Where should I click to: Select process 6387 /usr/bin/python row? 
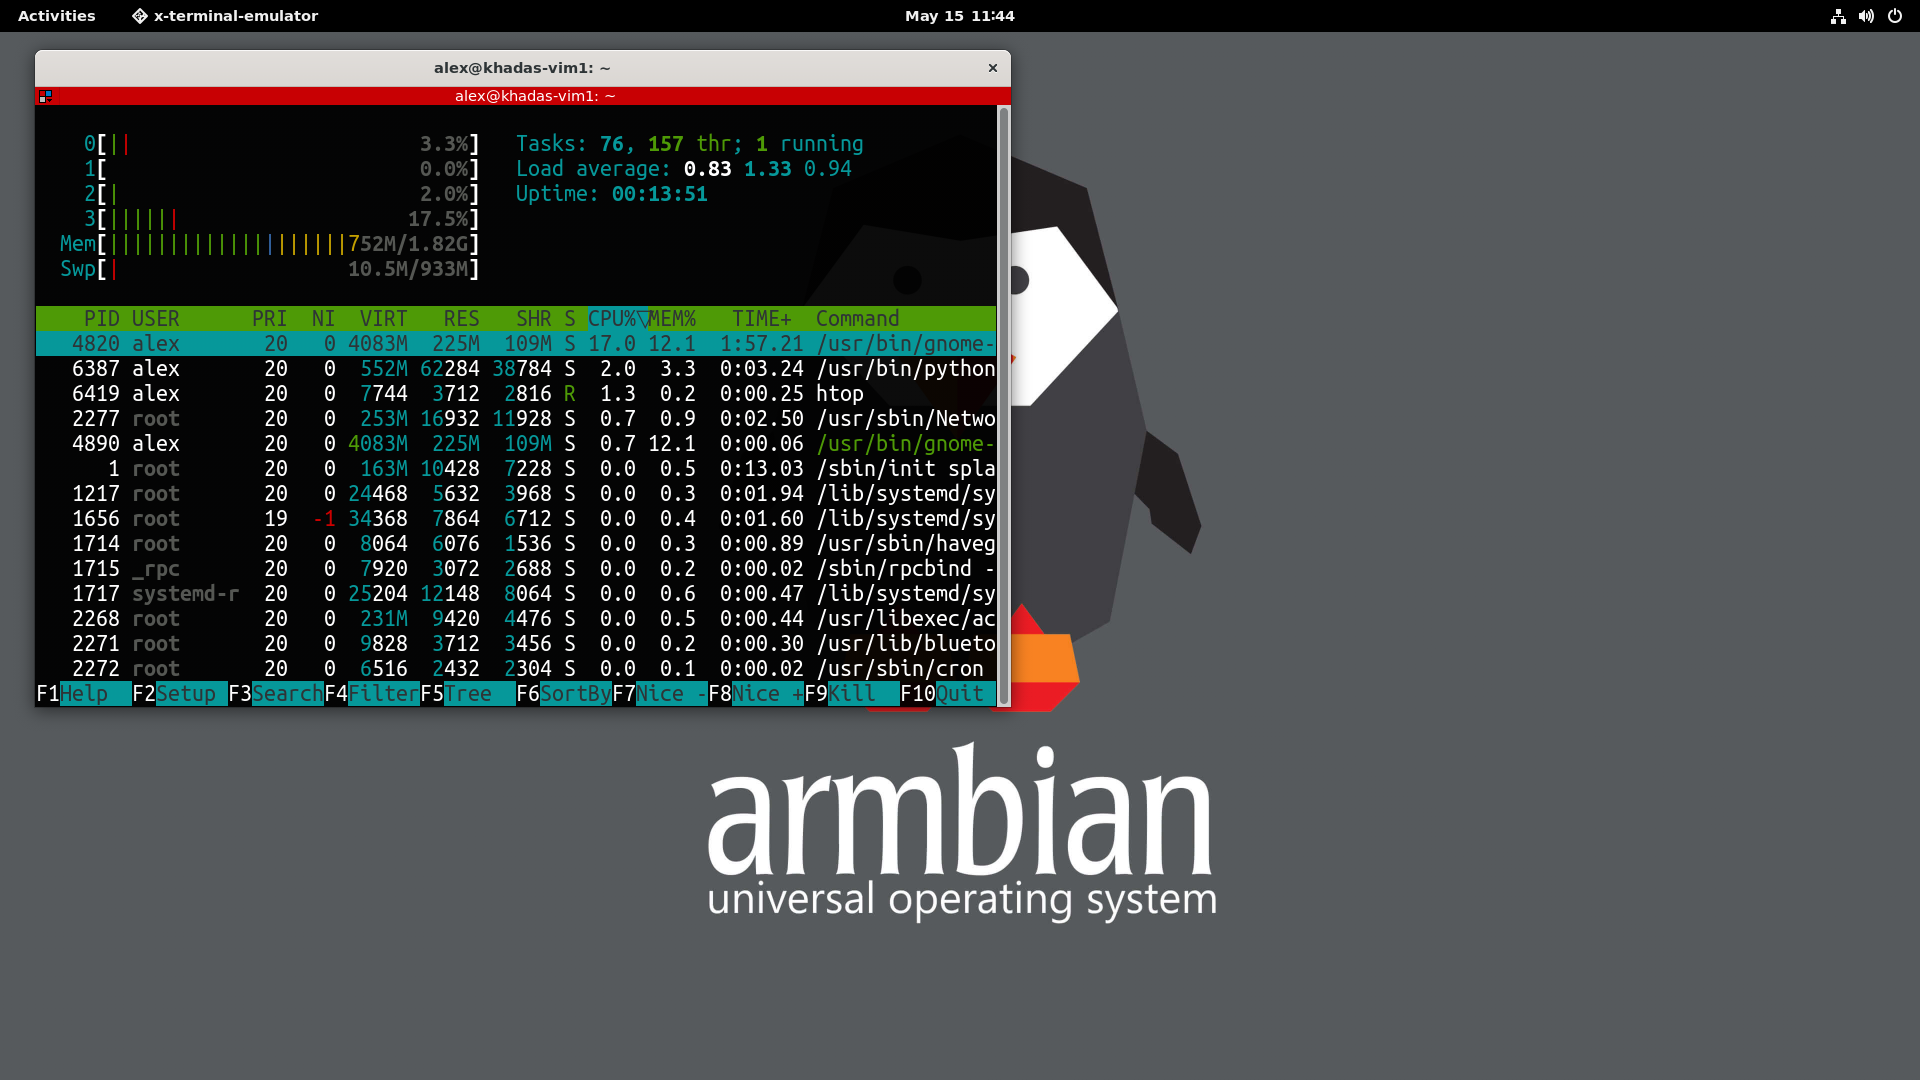(x=516, y=369)
